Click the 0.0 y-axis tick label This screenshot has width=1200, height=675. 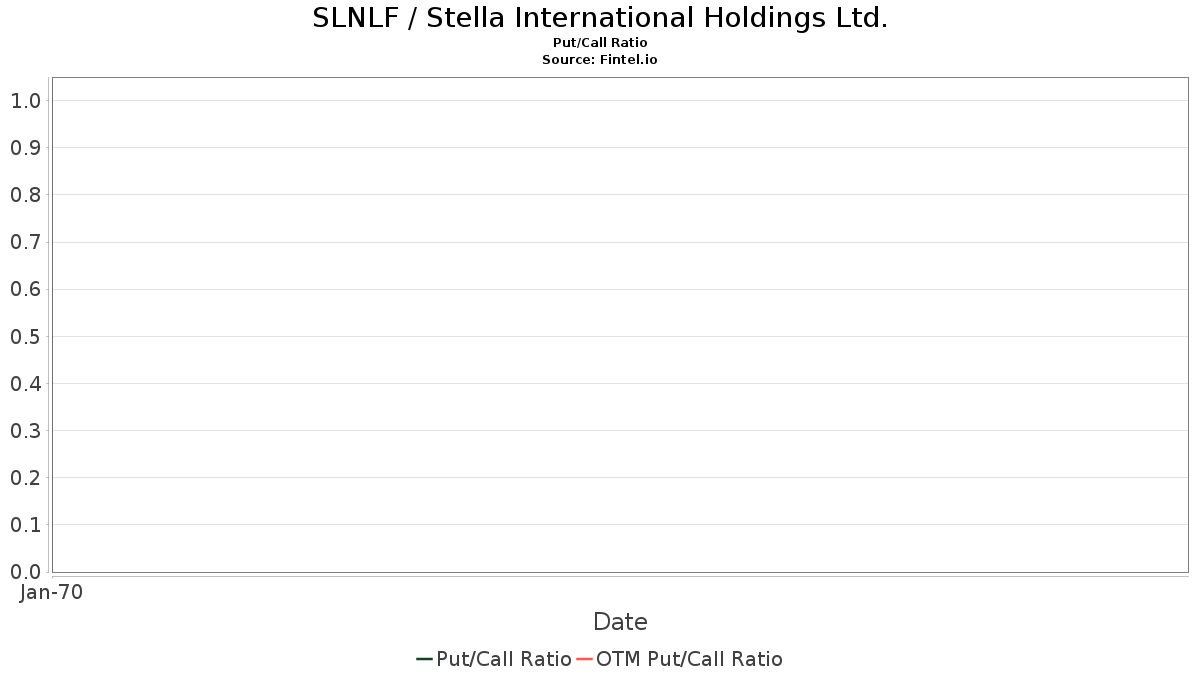(x=25, y=572)
